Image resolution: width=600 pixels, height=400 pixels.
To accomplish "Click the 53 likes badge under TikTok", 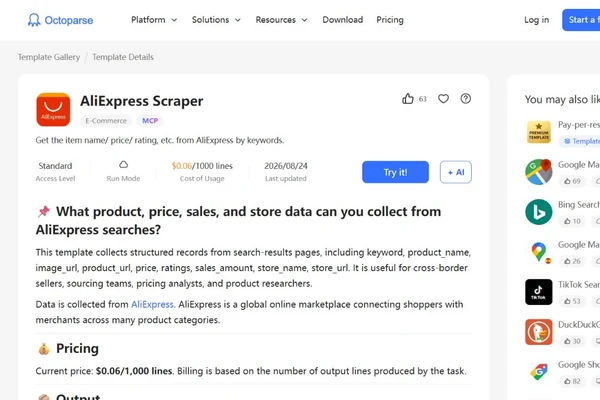I will click(572, 301).
